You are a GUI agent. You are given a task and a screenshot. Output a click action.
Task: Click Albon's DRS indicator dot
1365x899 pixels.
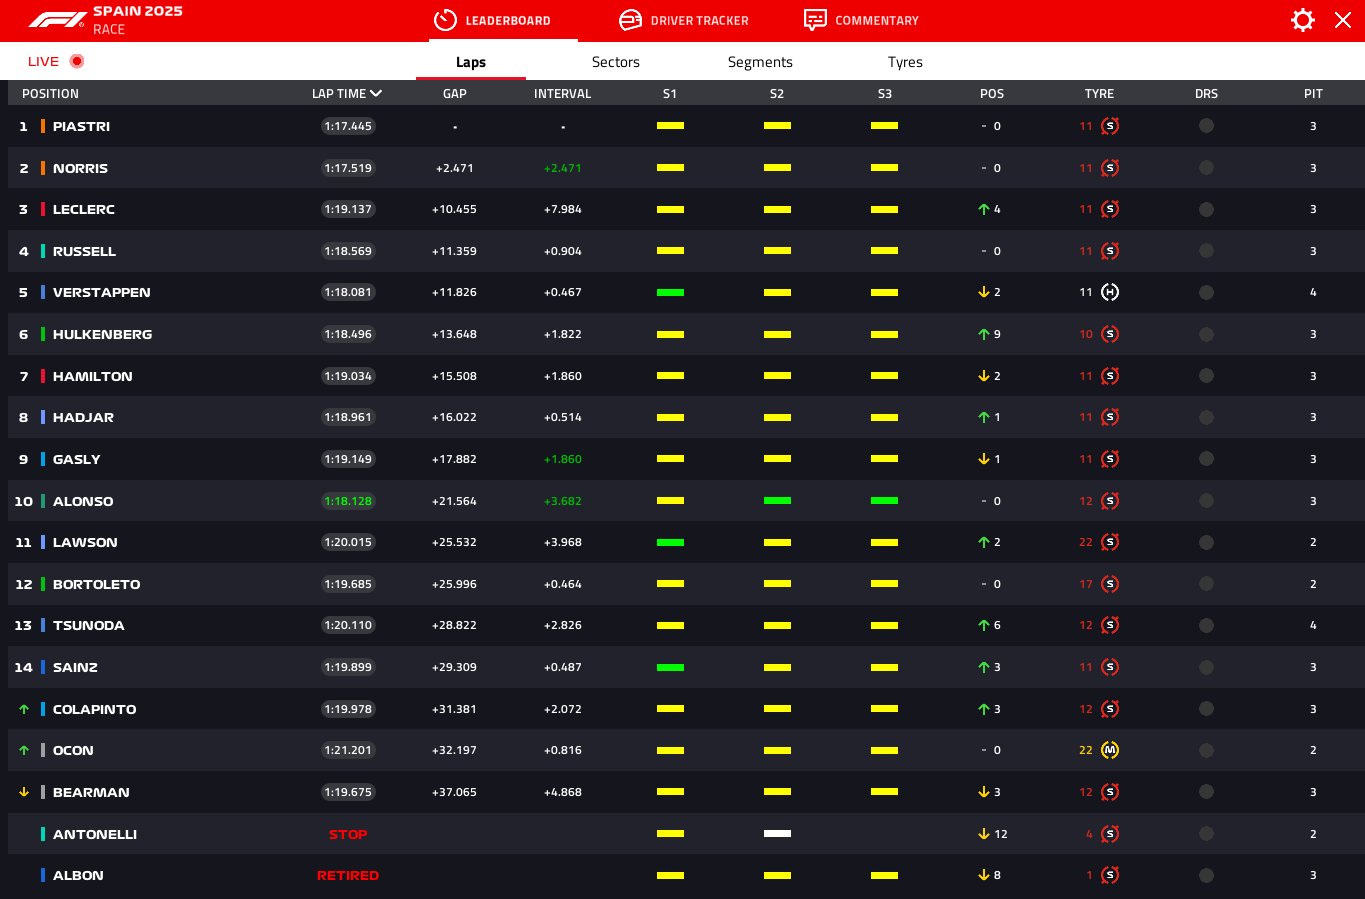[x=1206, y=875]
